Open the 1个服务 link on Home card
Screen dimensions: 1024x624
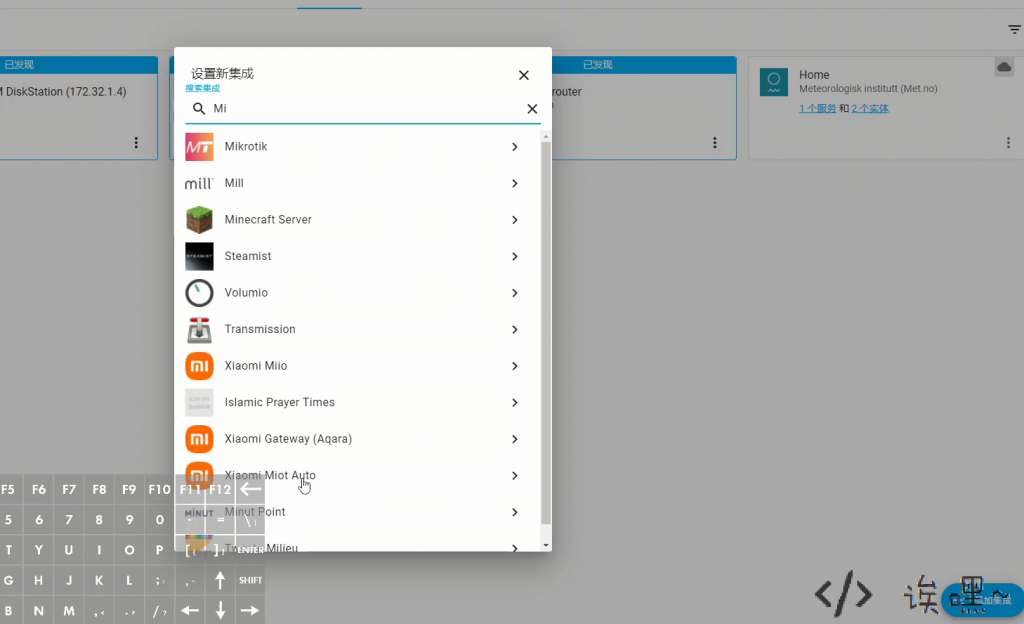[x=817, y=108]
